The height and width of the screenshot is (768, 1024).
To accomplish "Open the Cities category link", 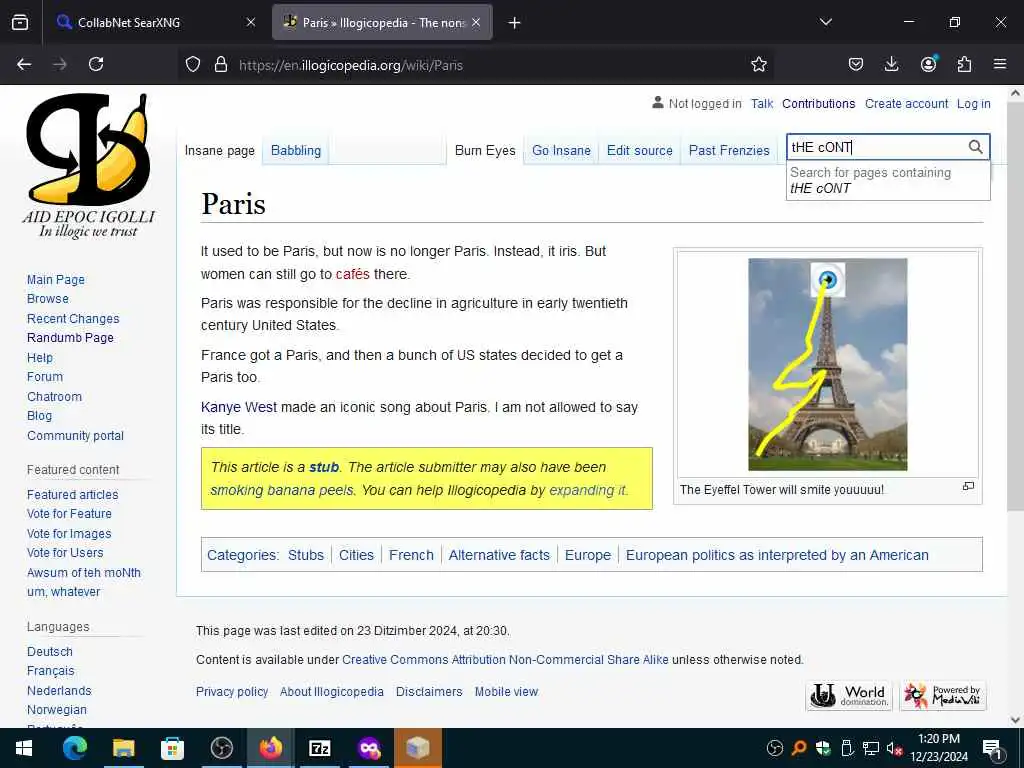I will [x=356, y=555].
